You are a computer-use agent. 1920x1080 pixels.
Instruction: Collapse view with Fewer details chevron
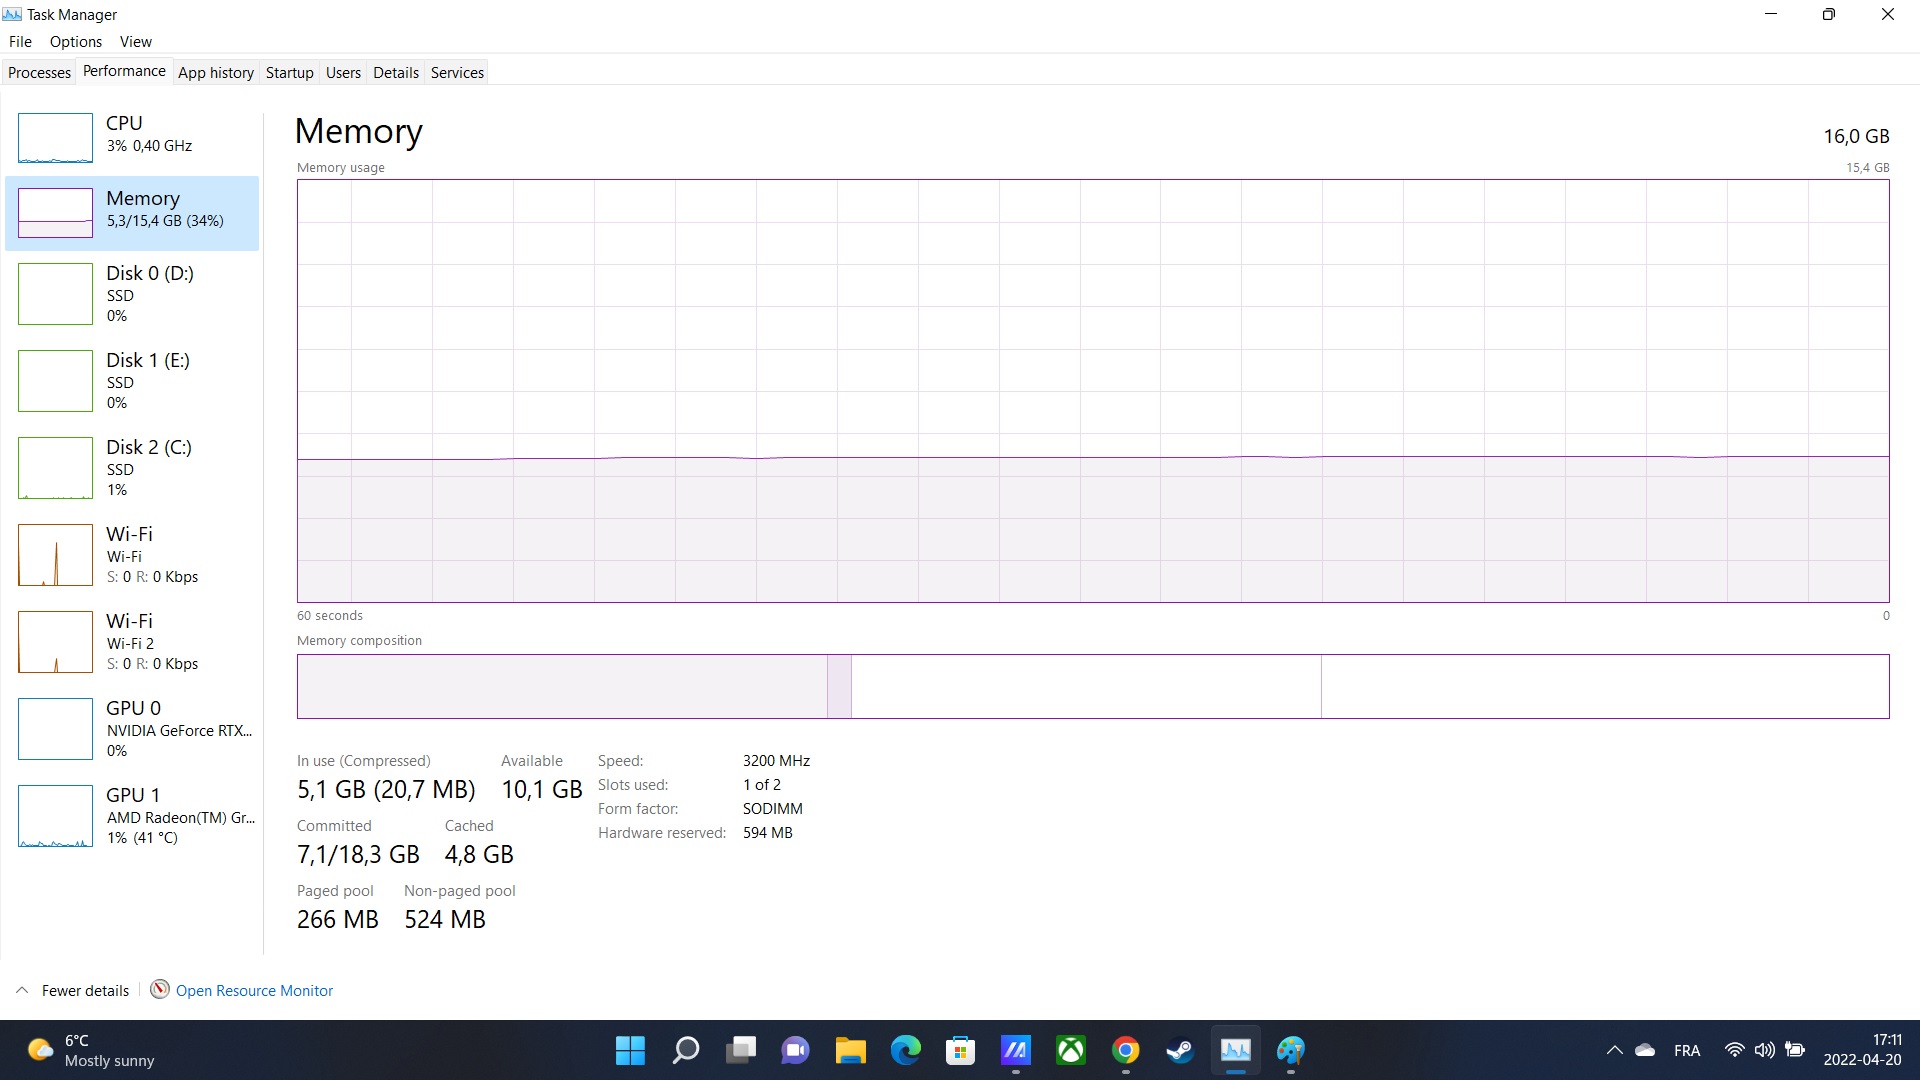(x=22, y=990)
